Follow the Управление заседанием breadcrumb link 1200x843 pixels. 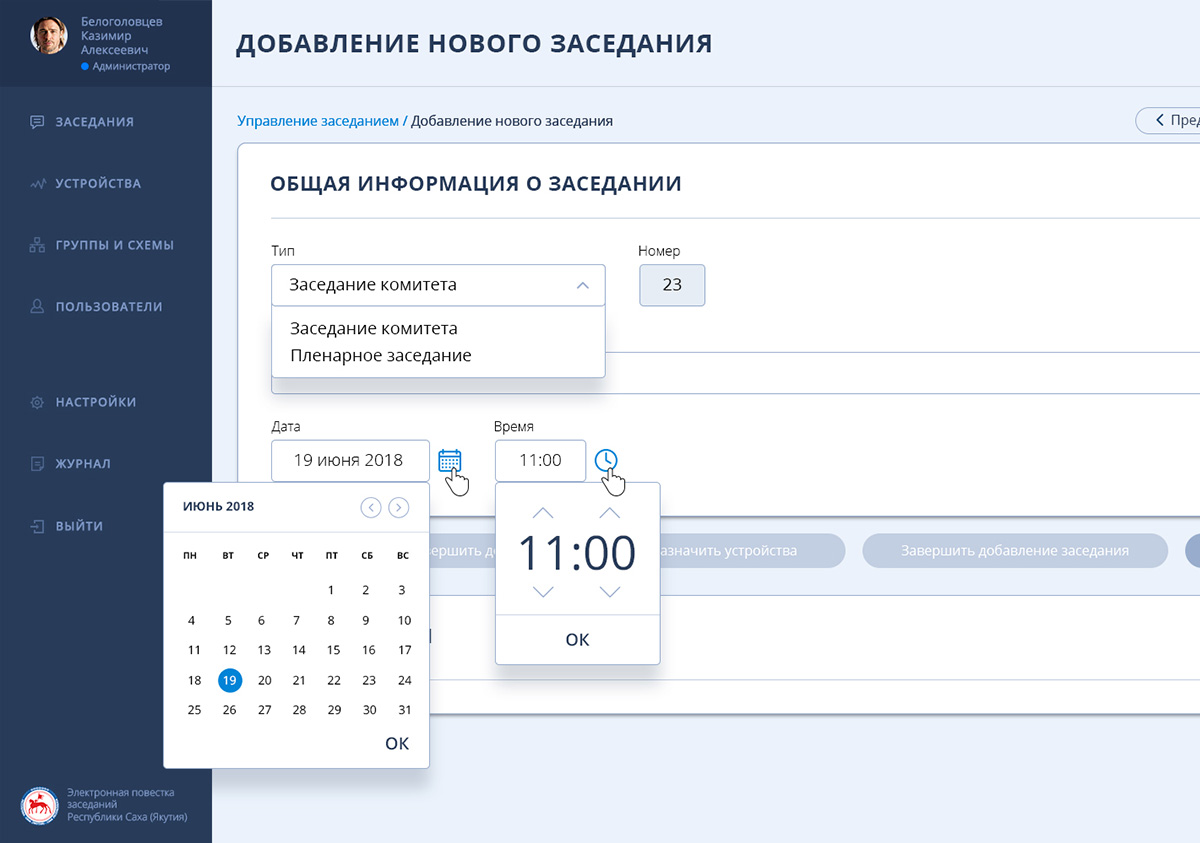click(318, 121)
